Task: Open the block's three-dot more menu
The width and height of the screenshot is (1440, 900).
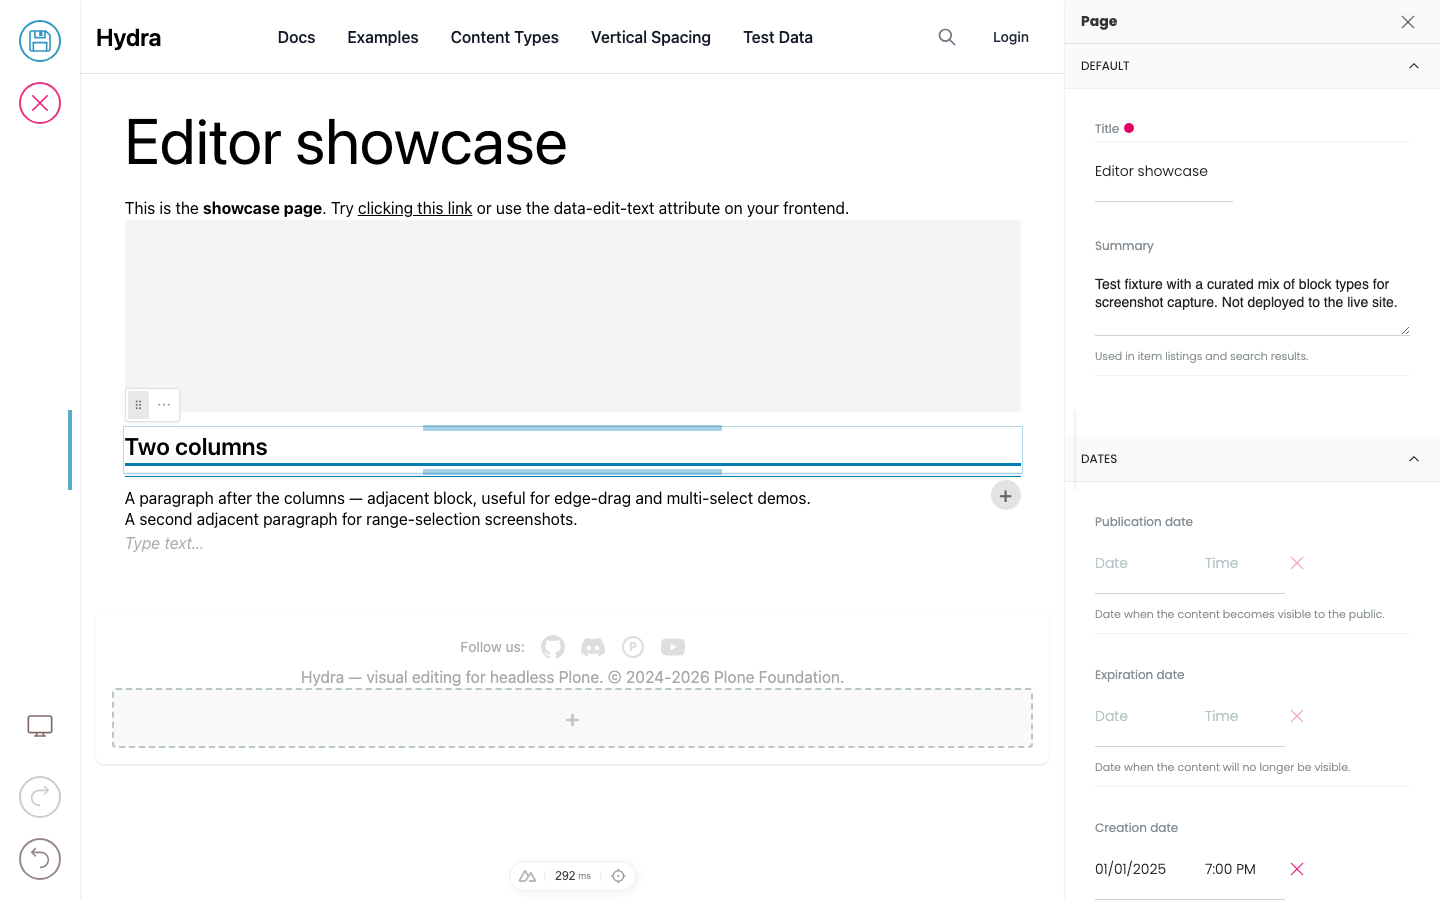Action: click(165, 405)
